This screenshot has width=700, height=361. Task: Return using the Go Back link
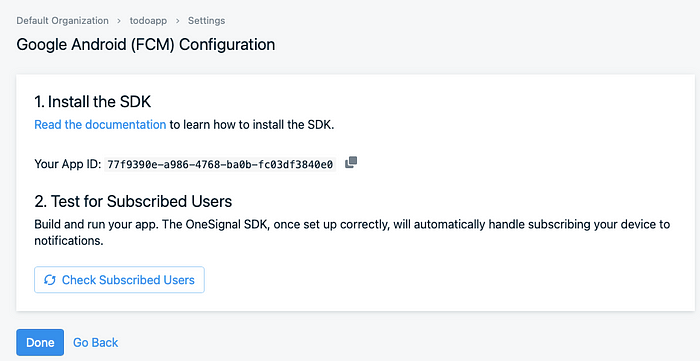click(x=96, y=342)
